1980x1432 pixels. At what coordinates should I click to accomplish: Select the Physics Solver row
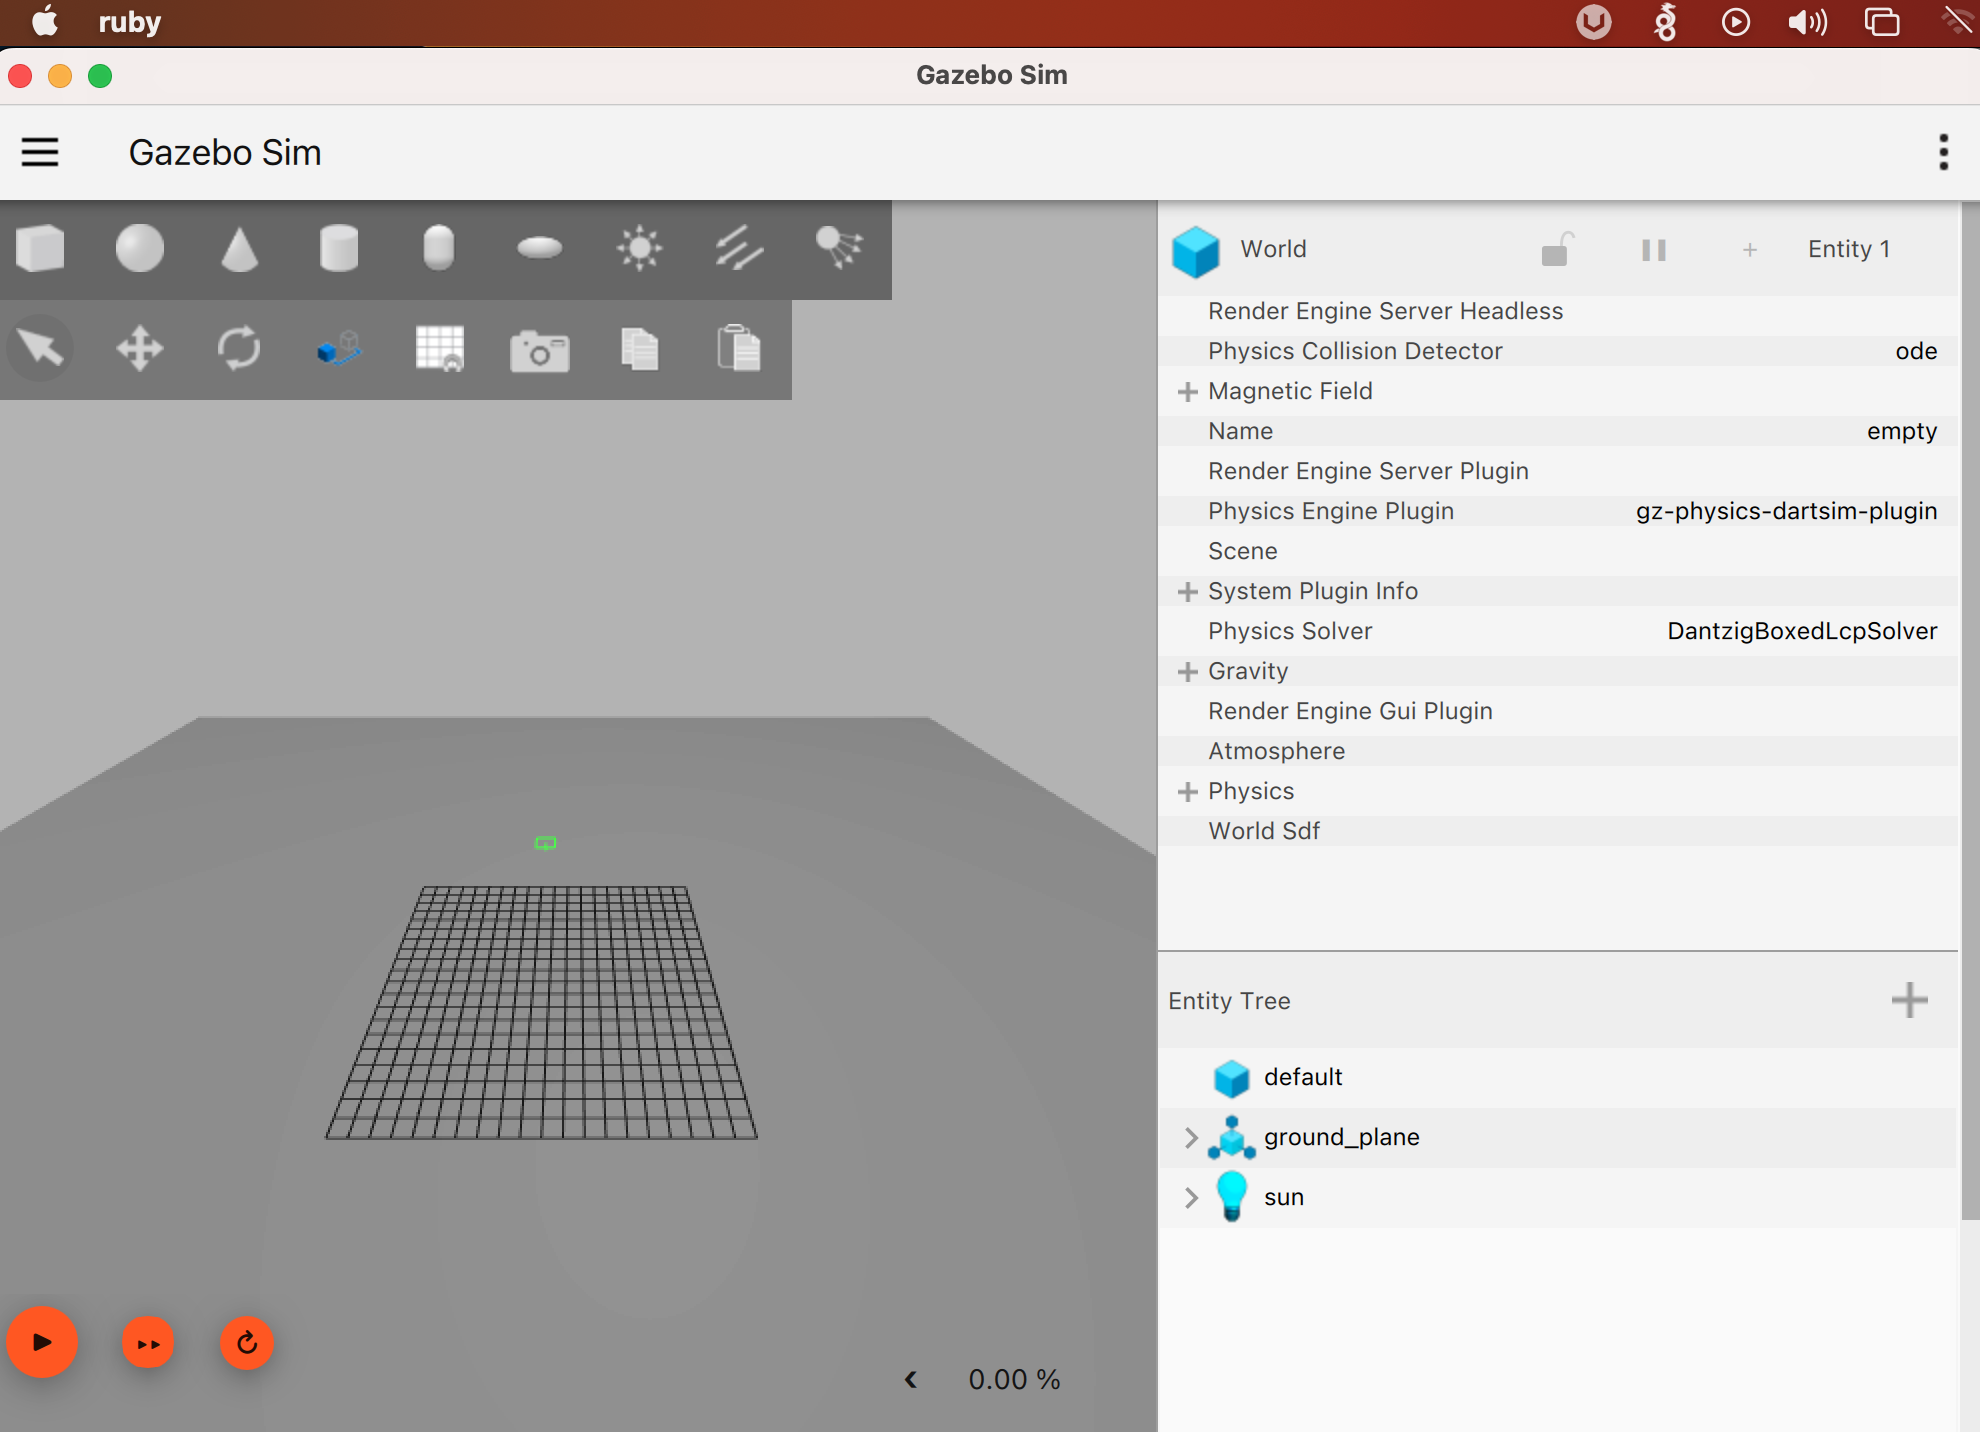(x=1557, y=631)
